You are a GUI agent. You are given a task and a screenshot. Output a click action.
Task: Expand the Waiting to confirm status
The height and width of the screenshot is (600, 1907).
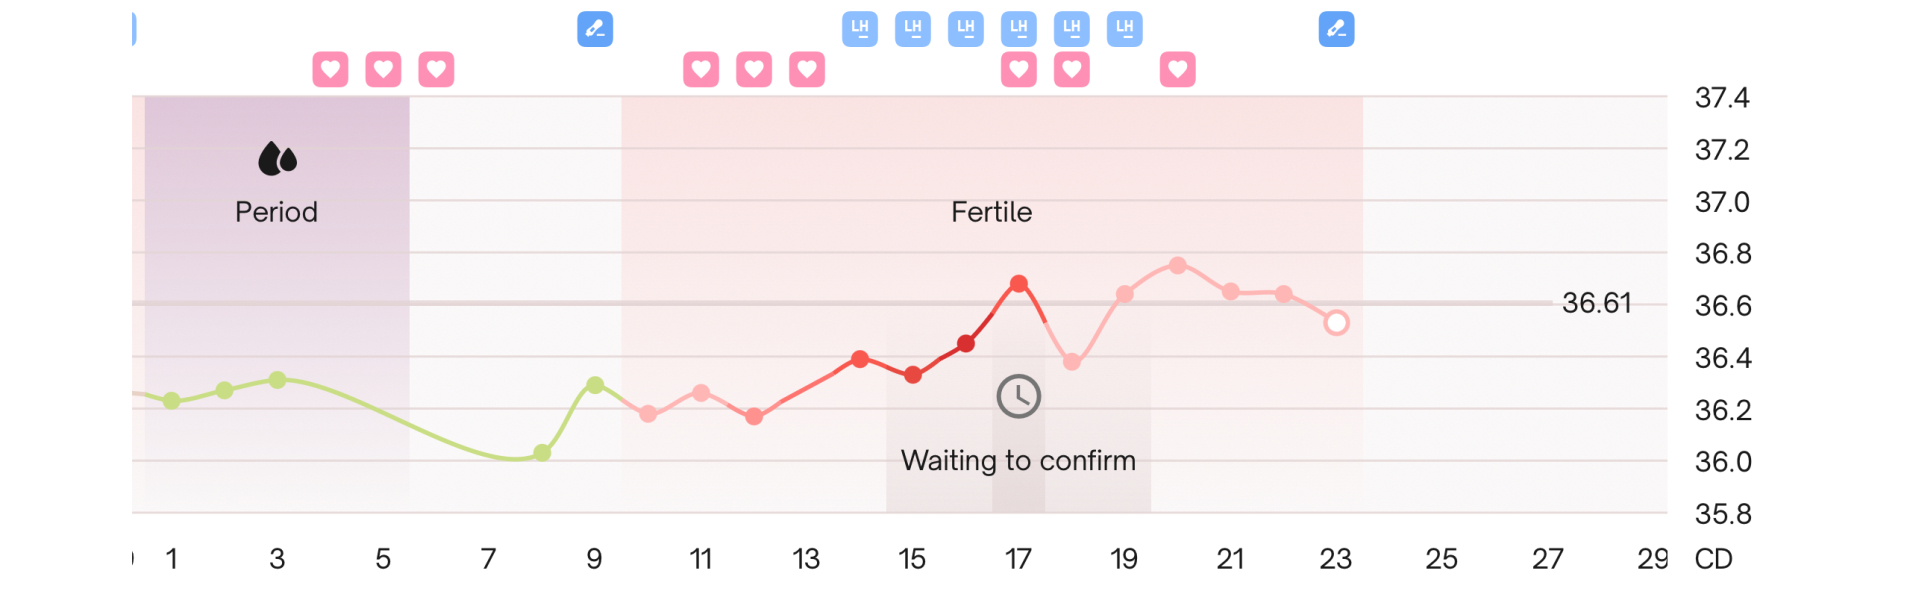1019,460
